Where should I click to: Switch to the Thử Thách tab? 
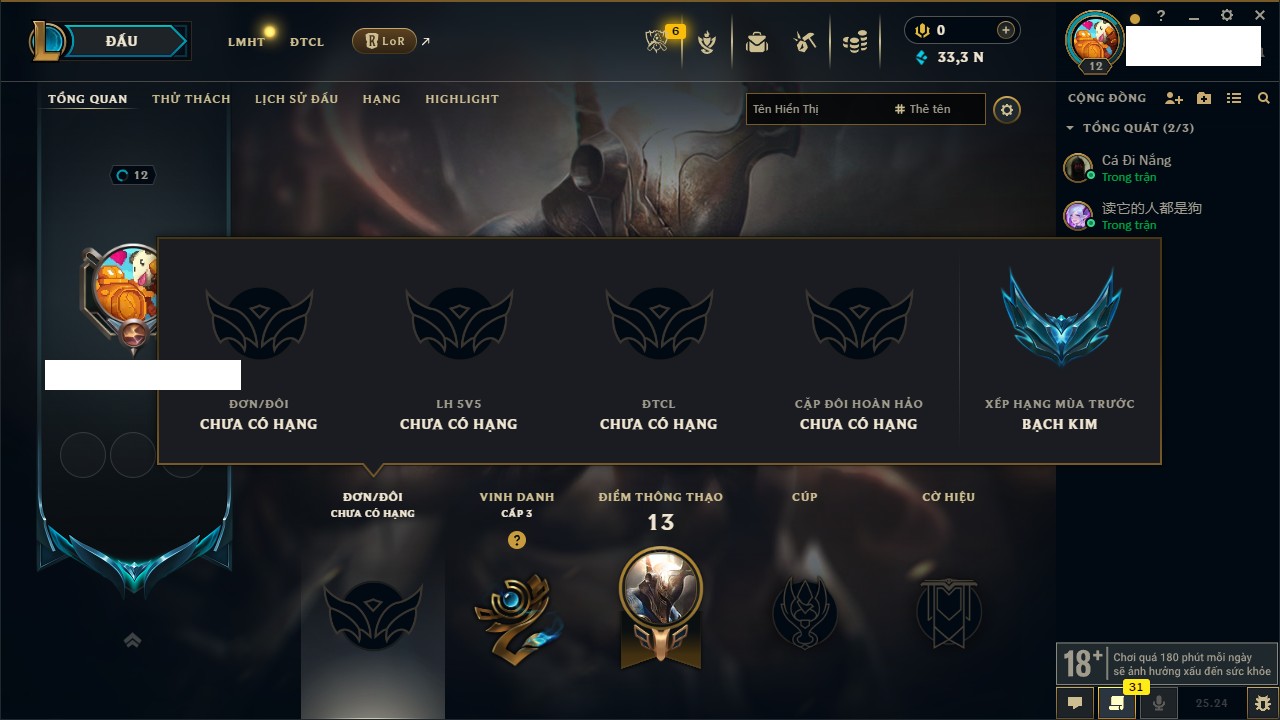191,99
